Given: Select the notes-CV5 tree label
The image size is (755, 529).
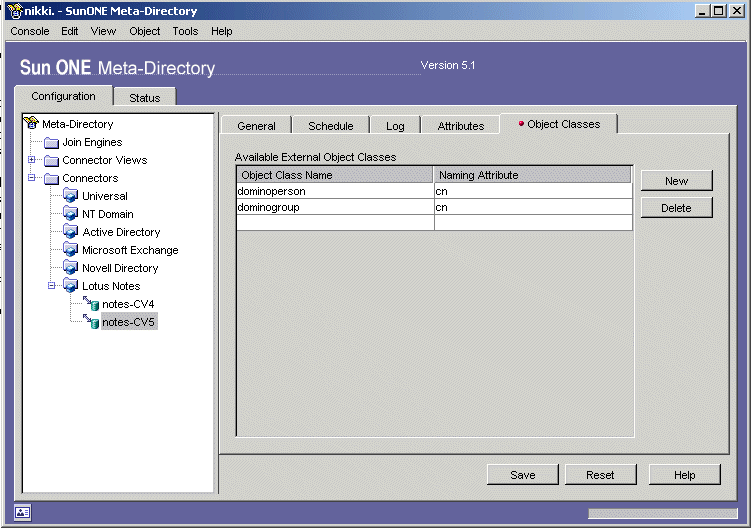Looking at the screenshot, I should (x=129, y=322).
